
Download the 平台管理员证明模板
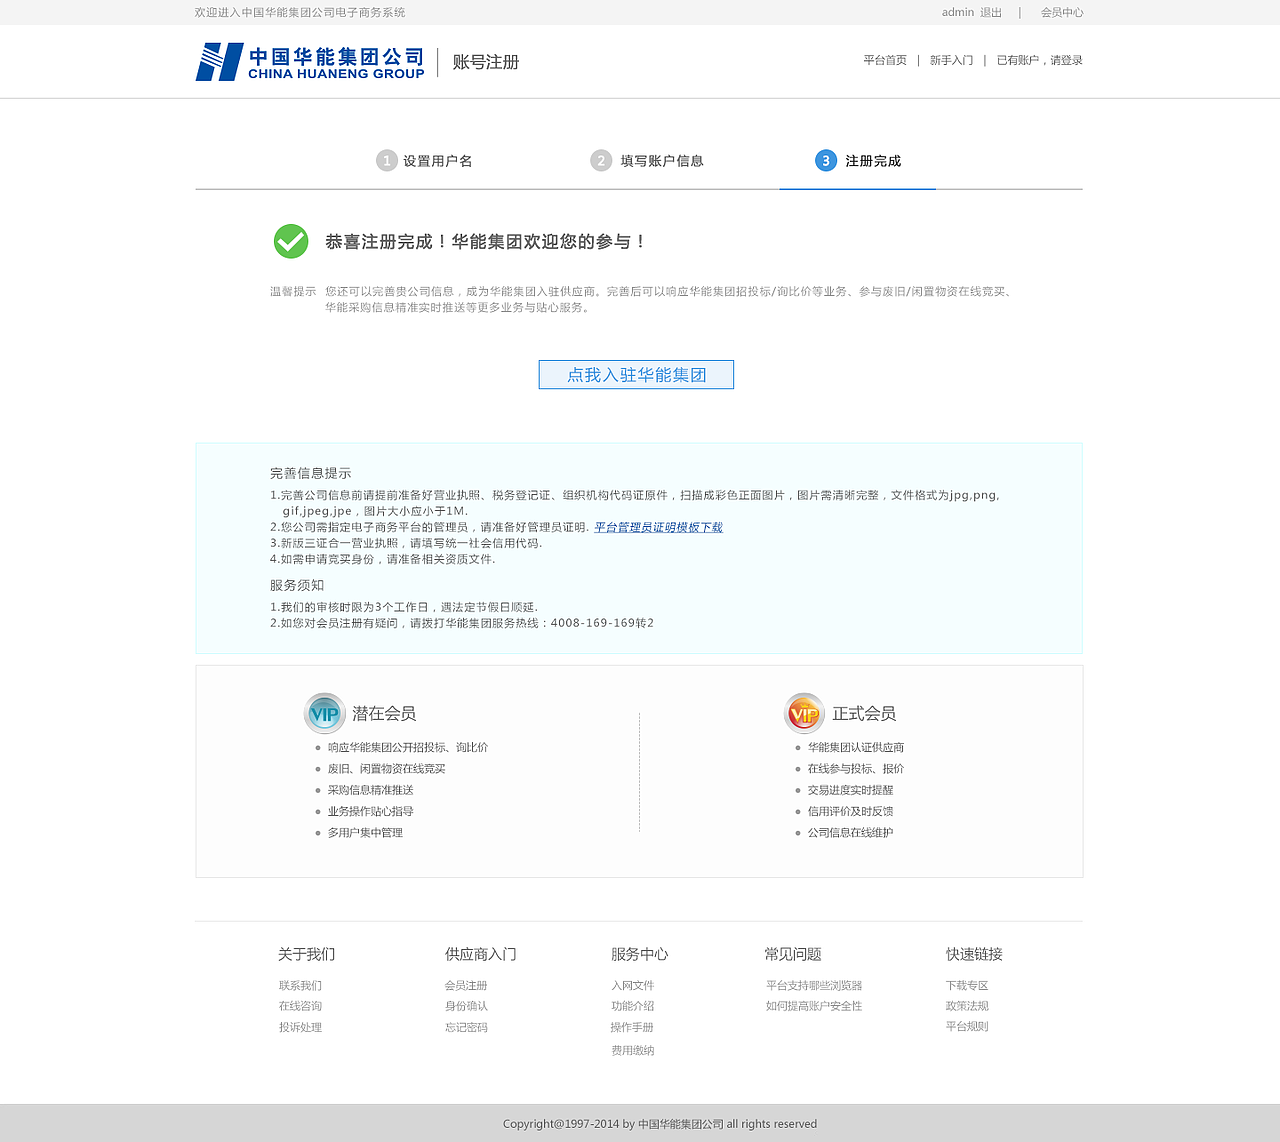tap(660, 526)
